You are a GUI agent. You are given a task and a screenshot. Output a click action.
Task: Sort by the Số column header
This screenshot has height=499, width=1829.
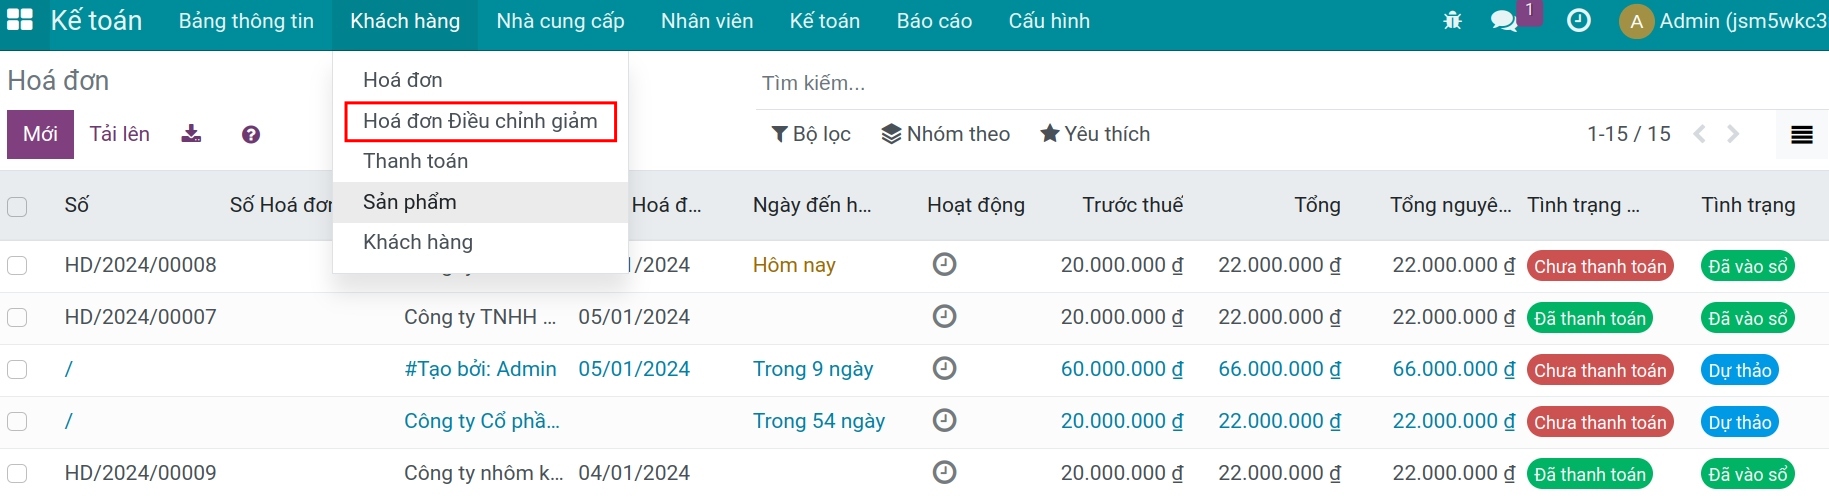pos(77,205)
